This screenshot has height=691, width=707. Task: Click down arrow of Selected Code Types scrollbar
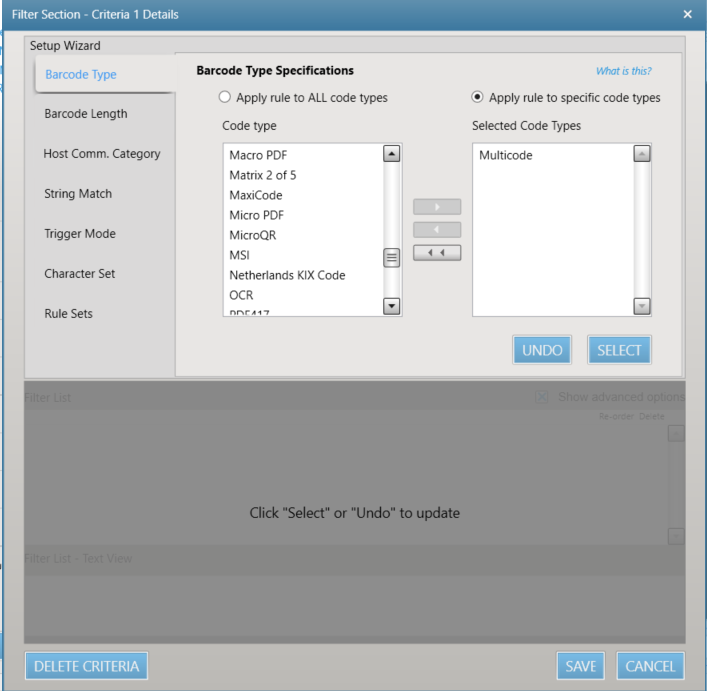[642, 307]
